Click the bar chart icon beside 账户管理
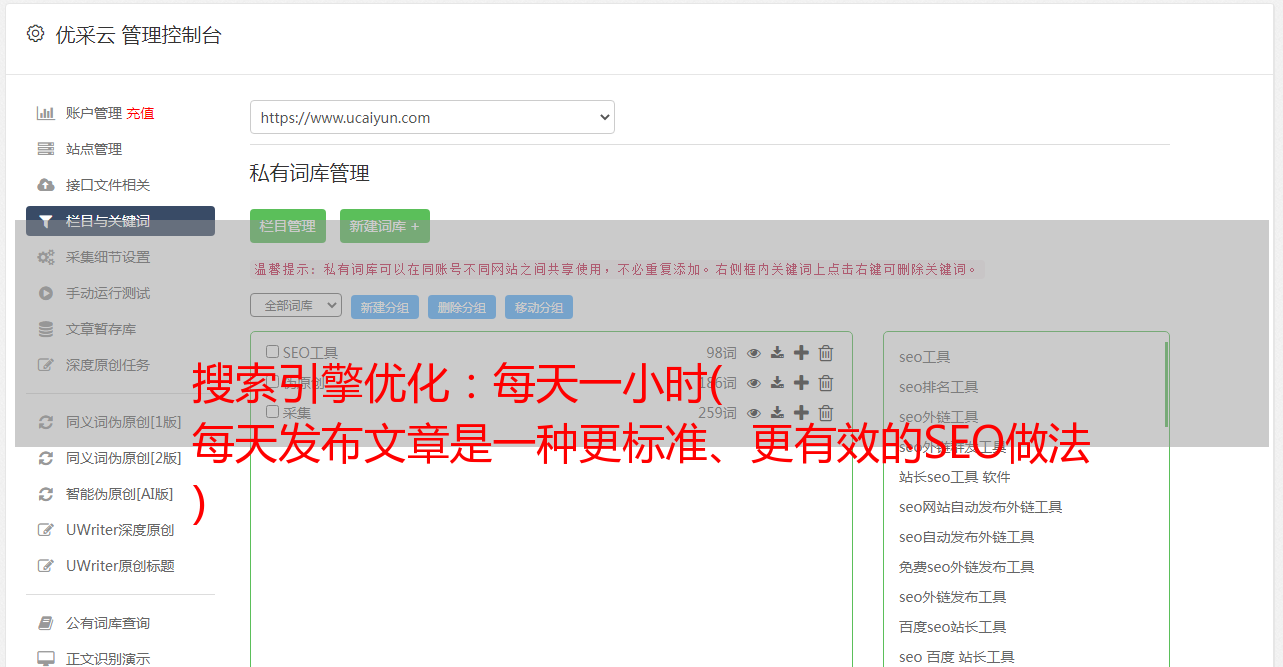1283x667 pixels. [45, 113]
